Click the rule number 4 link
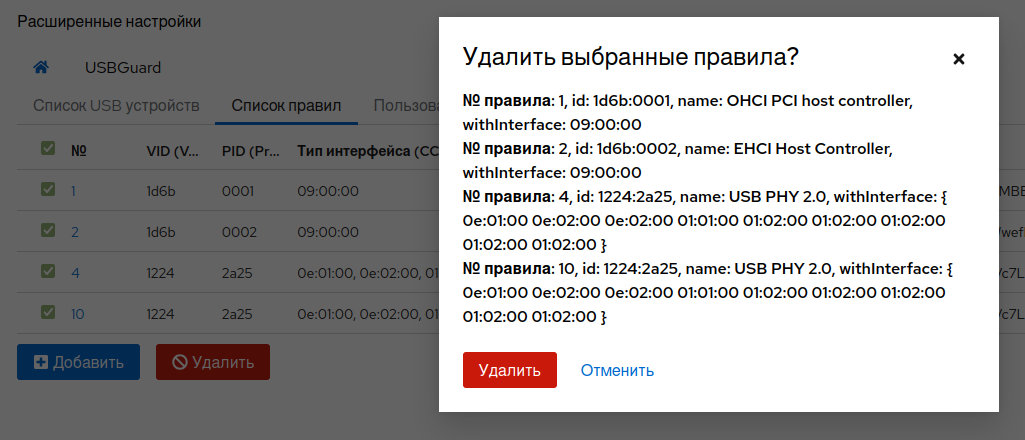 coord(75,273)
